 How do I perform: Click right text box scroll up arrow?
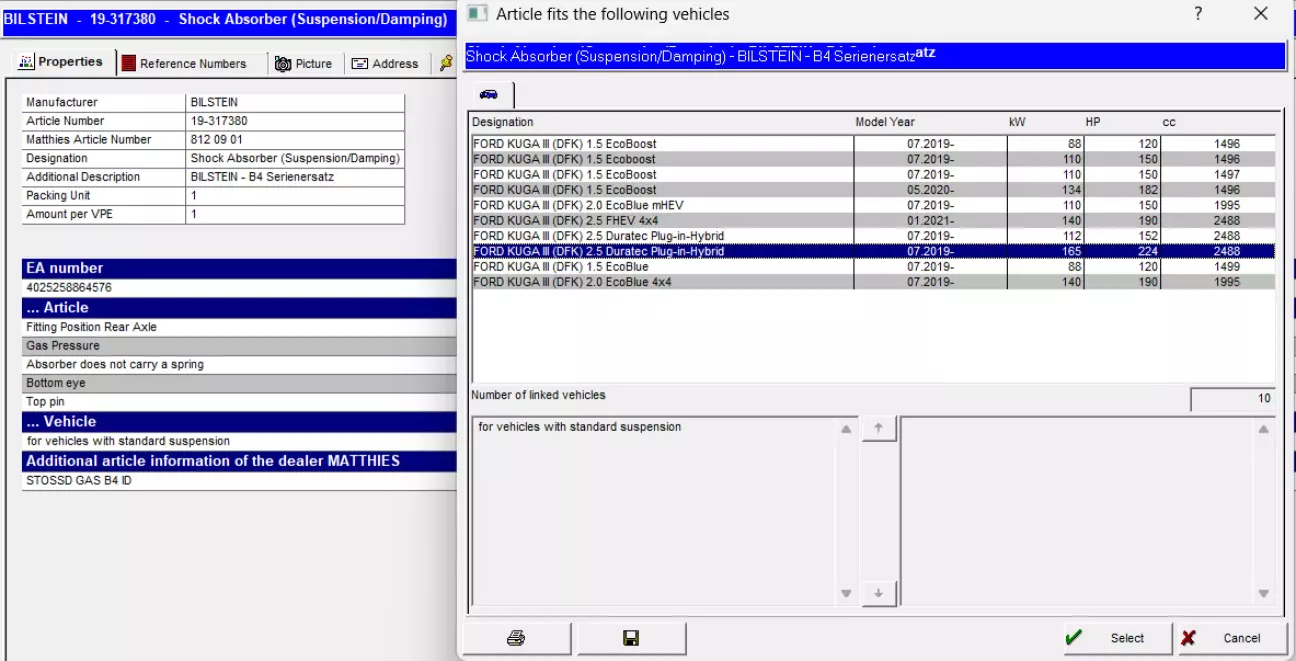point(1263,429)
